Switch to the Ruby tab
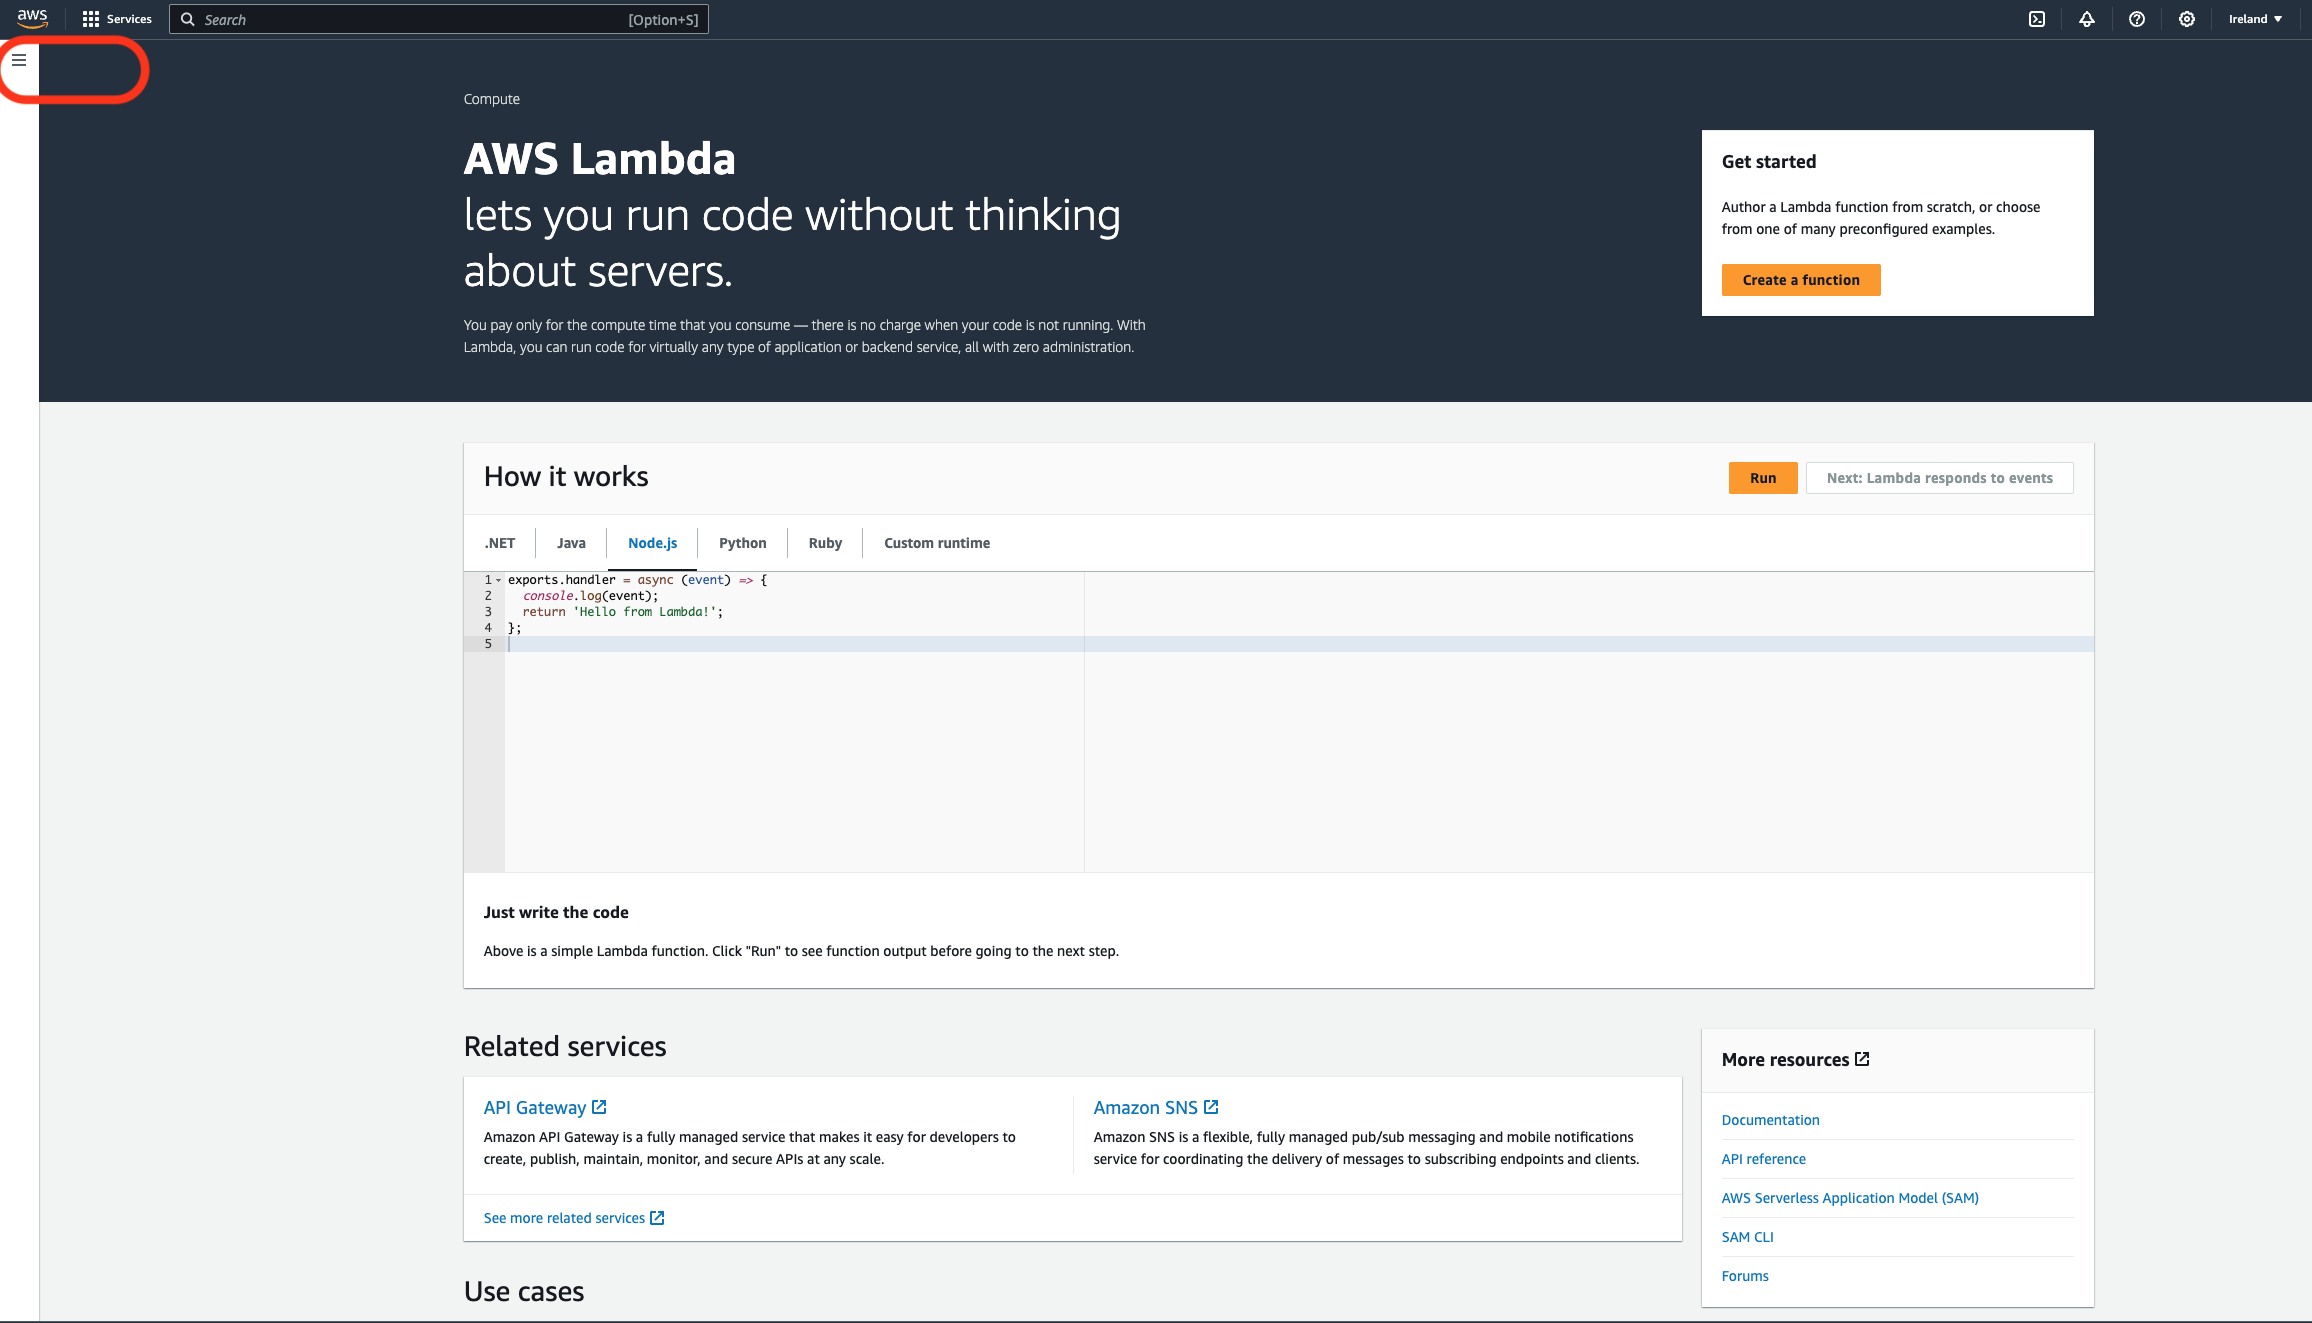This screenshot has width=2312, height=1323. pos(825,543)
